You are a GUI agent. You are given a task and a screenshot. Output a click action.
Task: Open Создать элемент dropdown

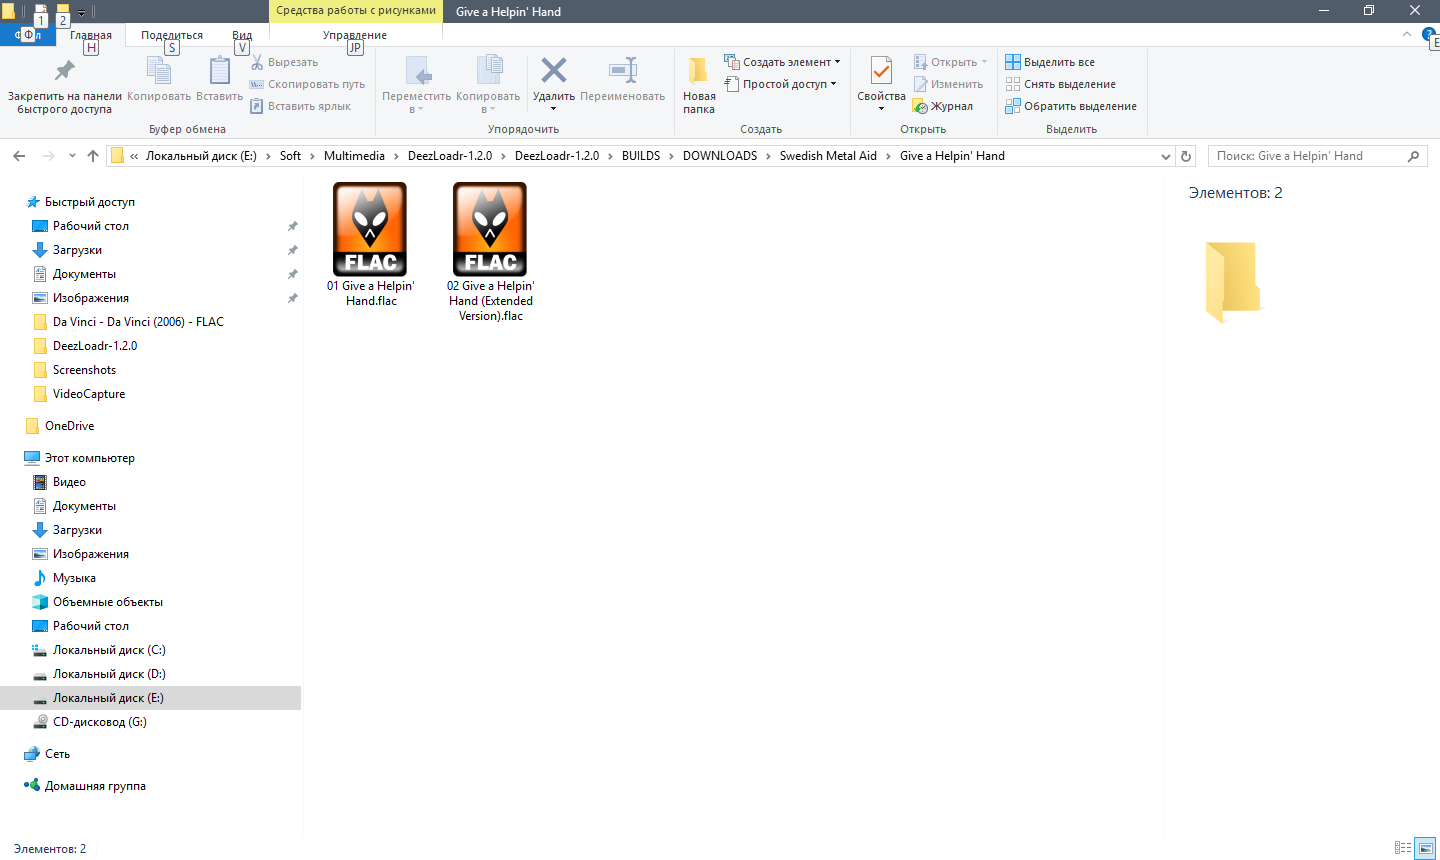tap(782, 62)
